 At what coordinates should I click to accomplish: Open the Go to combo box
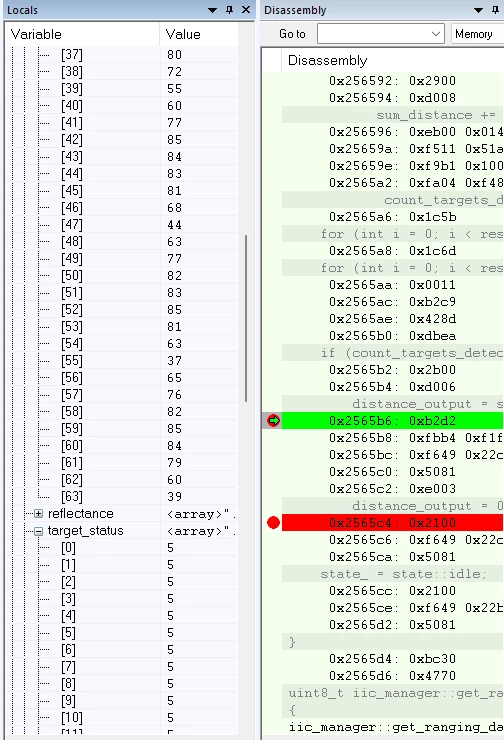click(x=381, y=34)
